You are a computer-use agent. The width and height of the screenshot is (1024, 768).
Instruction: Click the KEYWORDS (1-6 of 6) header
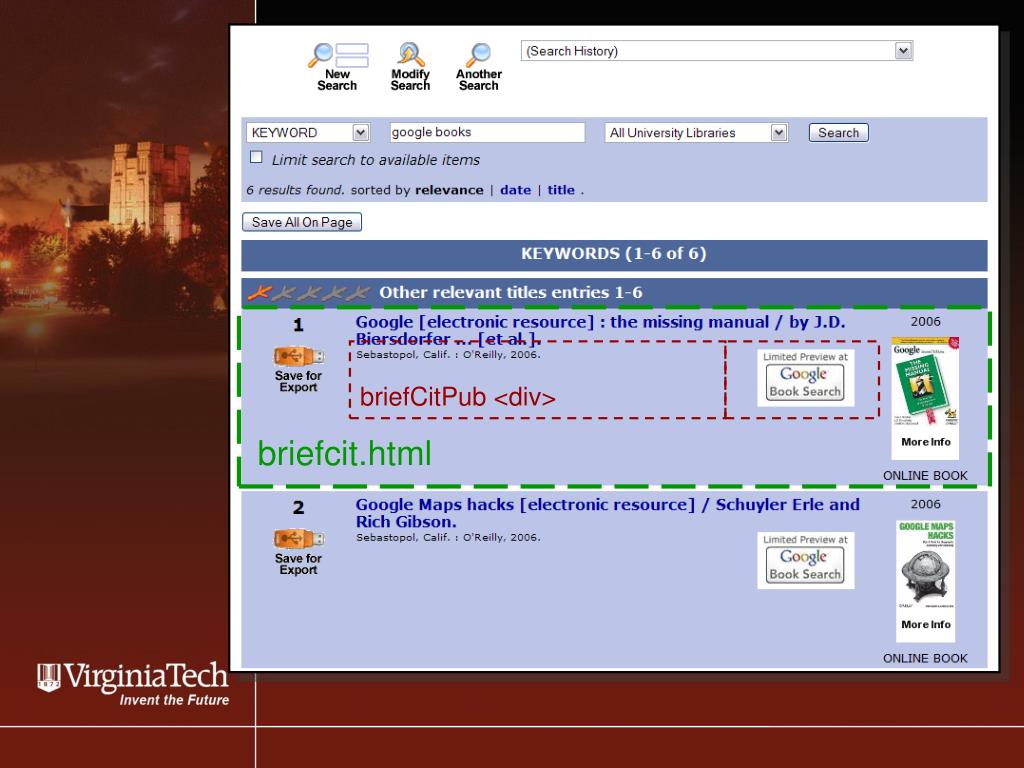pyautogui.click(x=614, y=254)
